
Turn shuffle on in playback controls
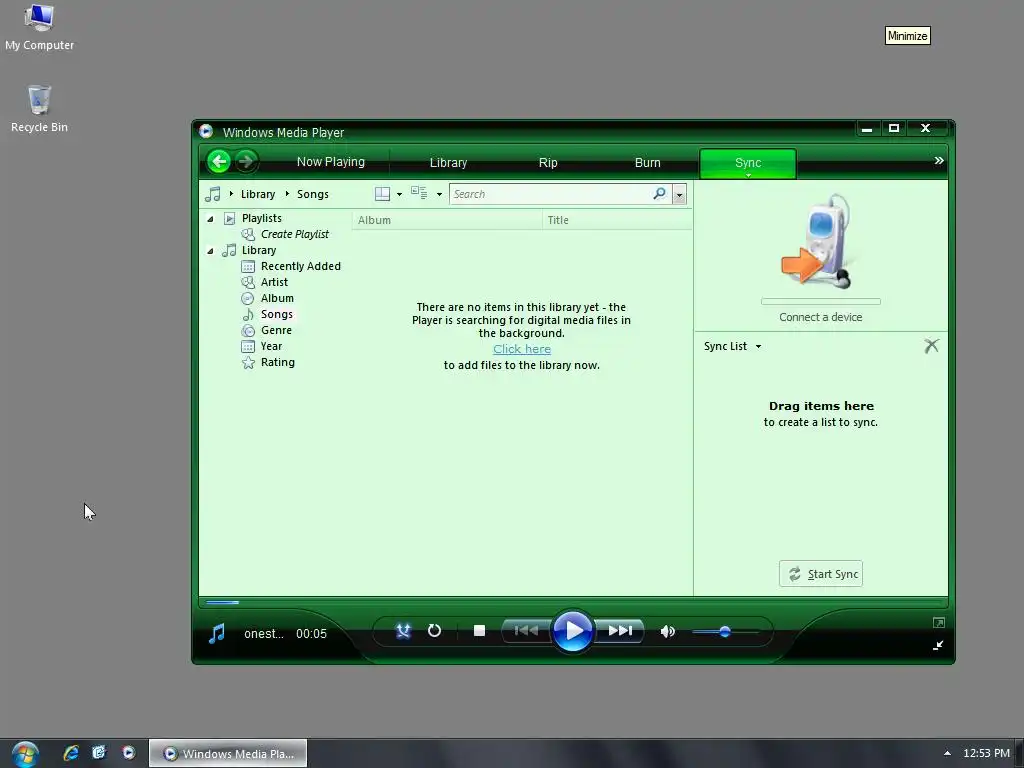404,631
